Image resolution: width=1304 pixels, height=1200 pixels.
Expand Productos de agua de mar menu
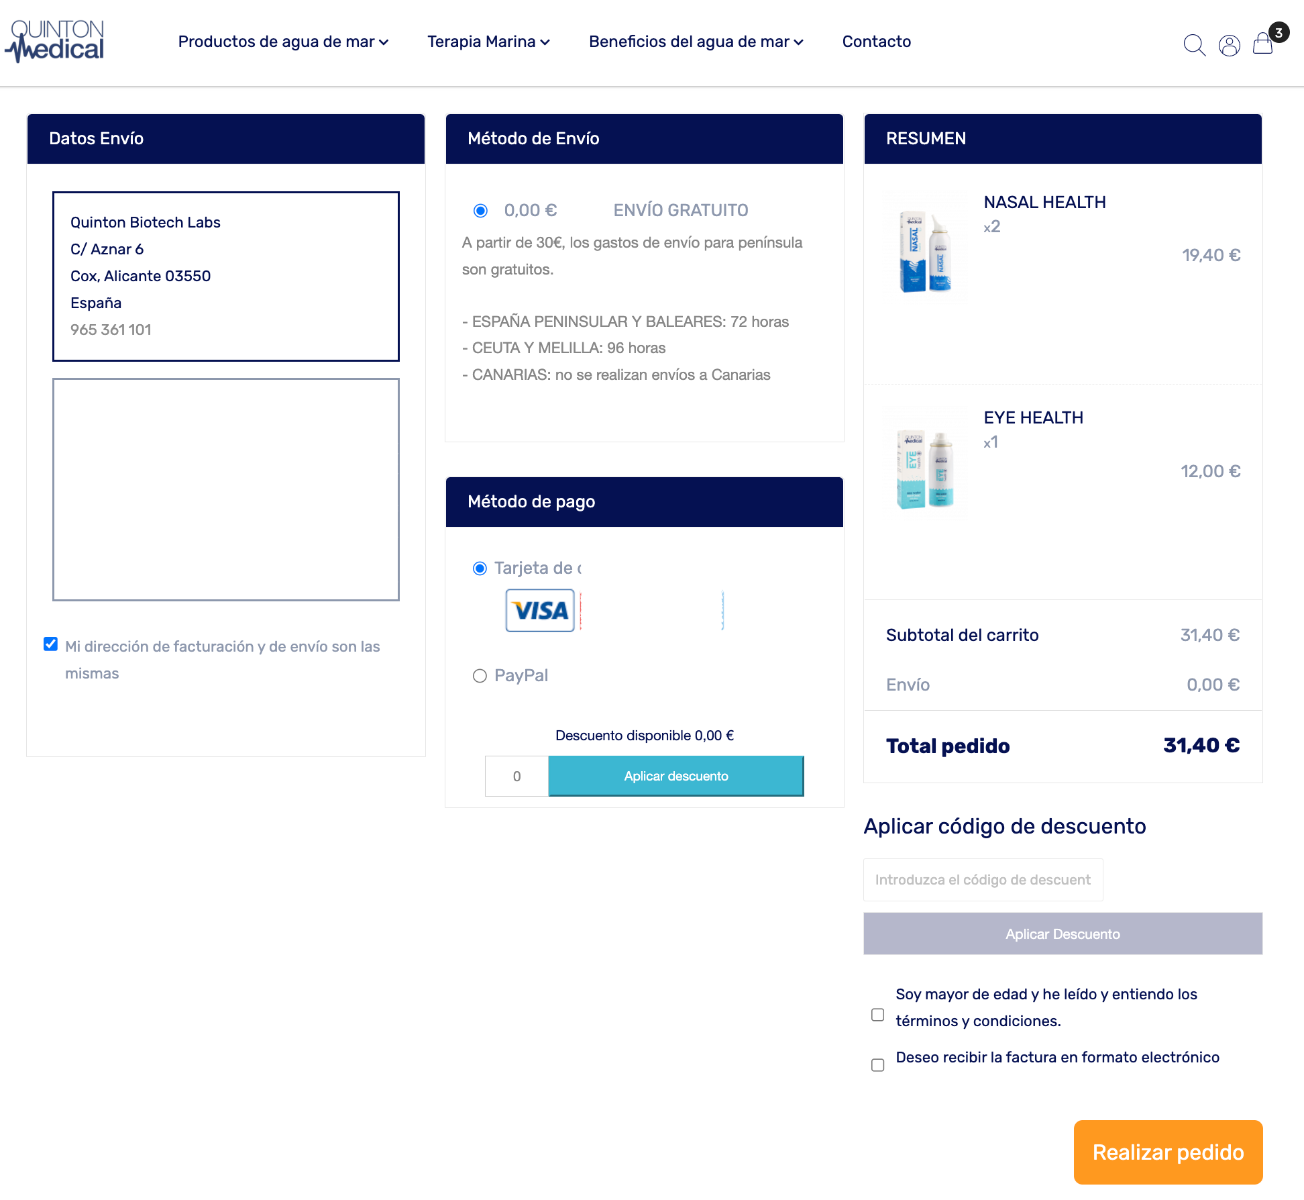pos(283,42)
